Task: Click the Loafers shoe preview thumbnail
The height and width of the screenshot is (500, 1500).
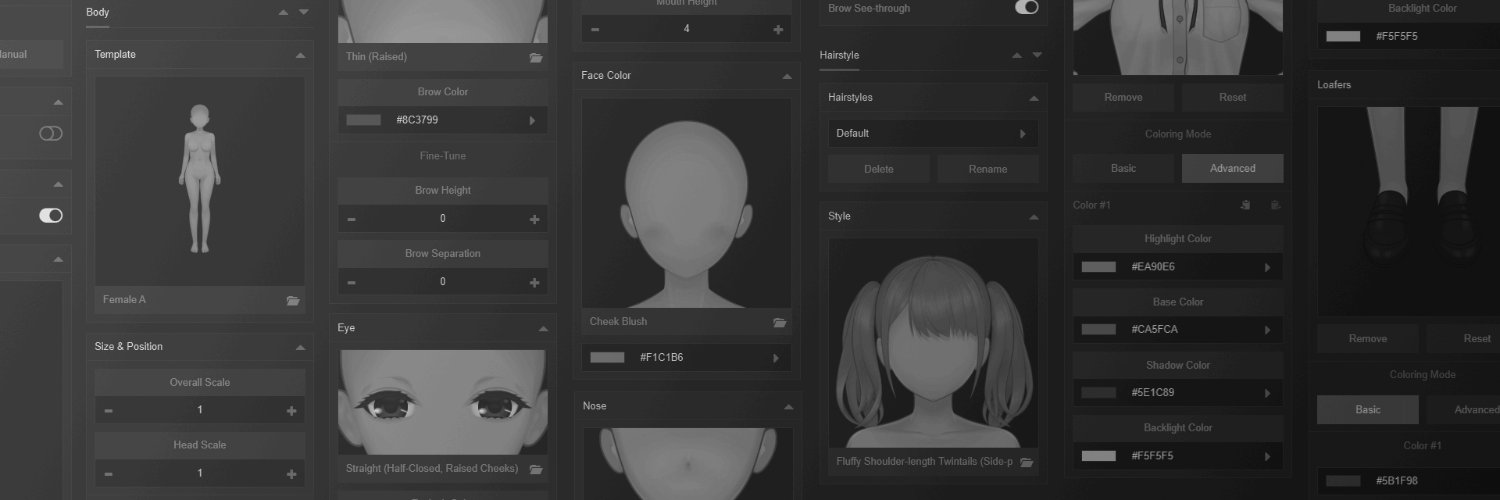Action: [x=1409, y=212]
